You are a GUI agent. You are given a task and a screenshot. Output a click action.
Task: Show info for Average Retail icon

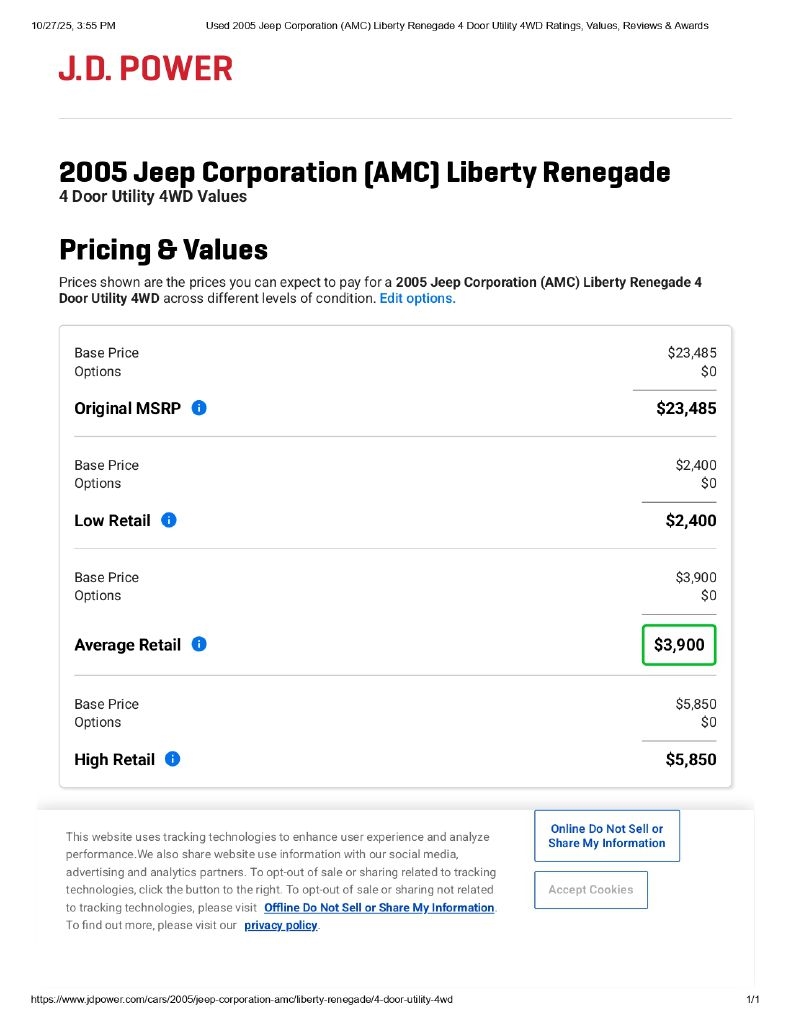[199, 645]
